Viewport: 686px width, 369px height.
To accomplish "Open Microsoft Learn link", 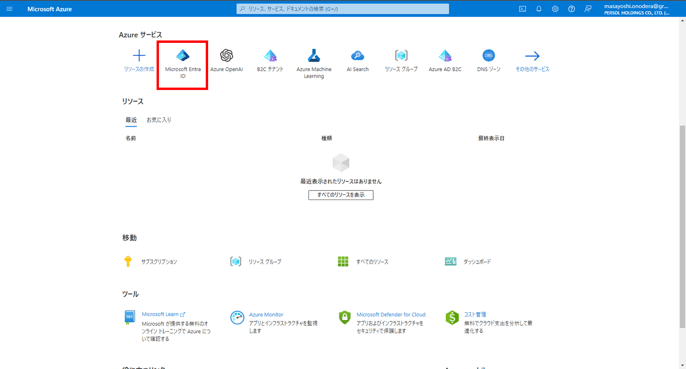I will [163, 314].
